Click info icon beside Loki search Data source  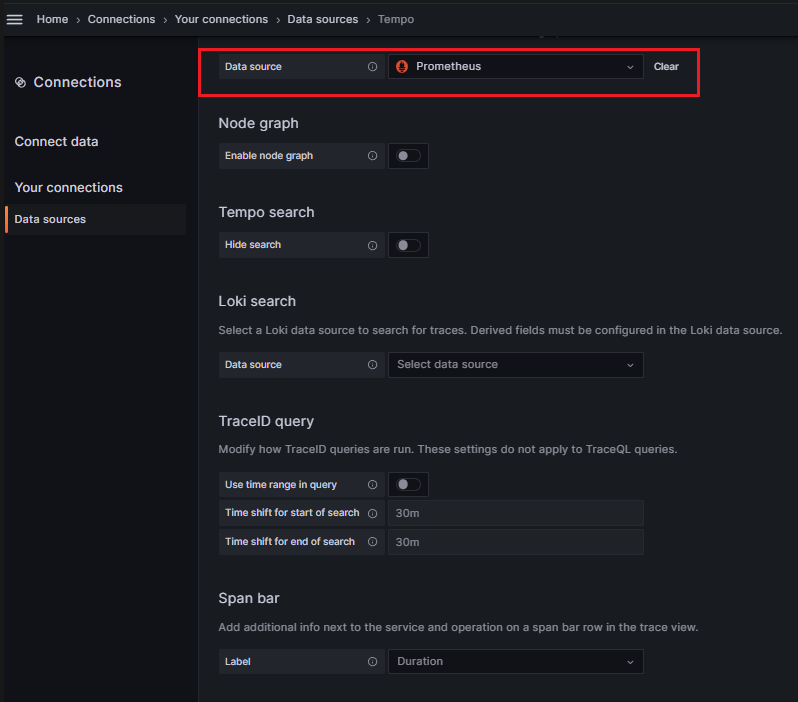tap(372, 365)
